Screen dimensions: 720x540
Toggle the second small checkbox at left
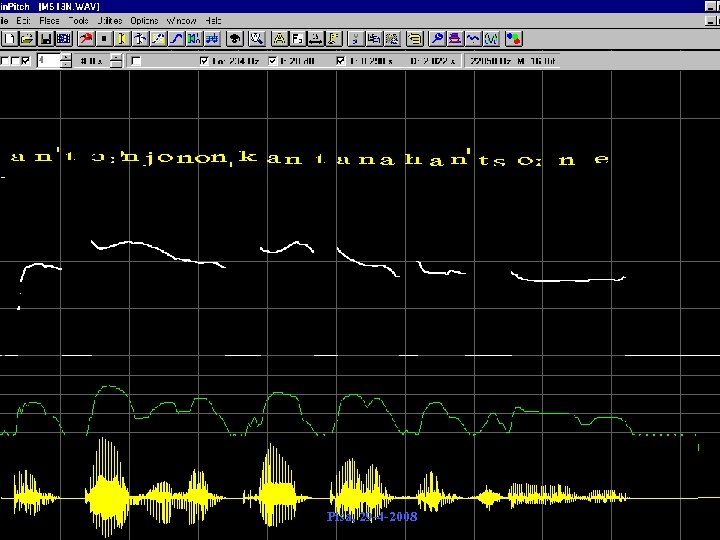pos(16,61)
